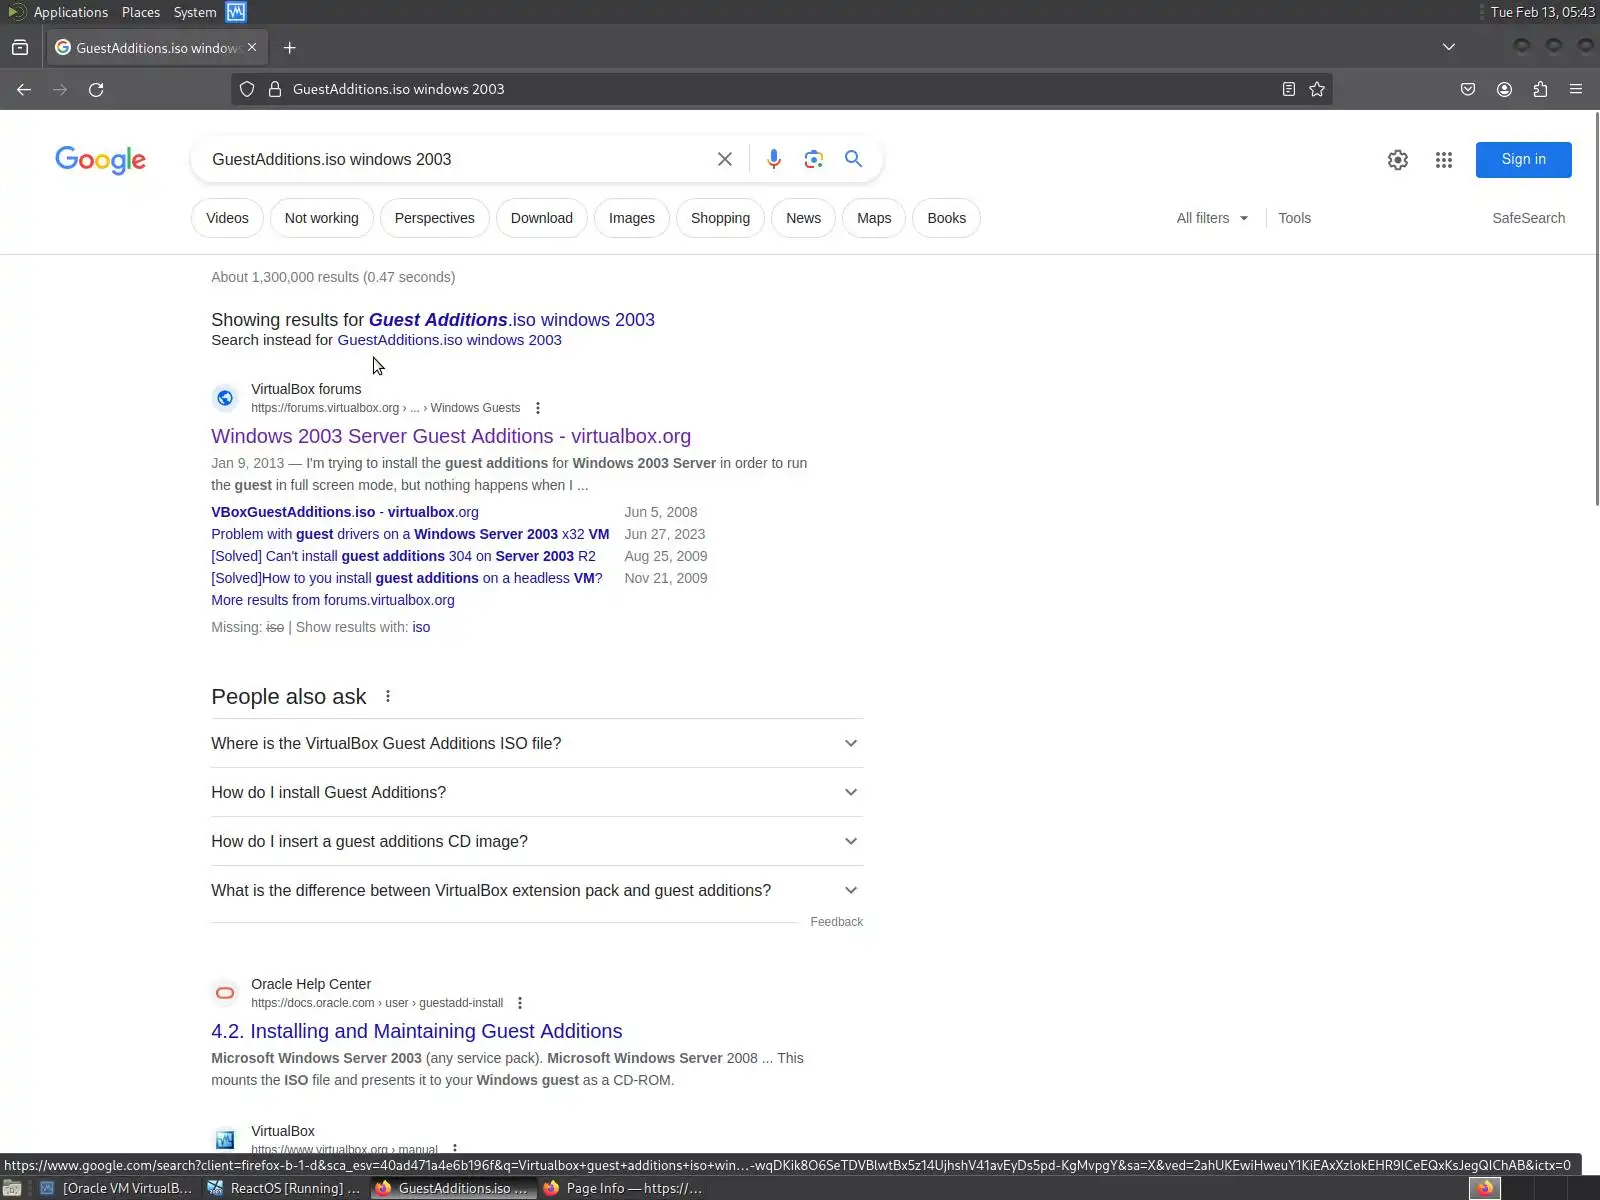Open the Places menu in top panel

(x=141, y=12)
